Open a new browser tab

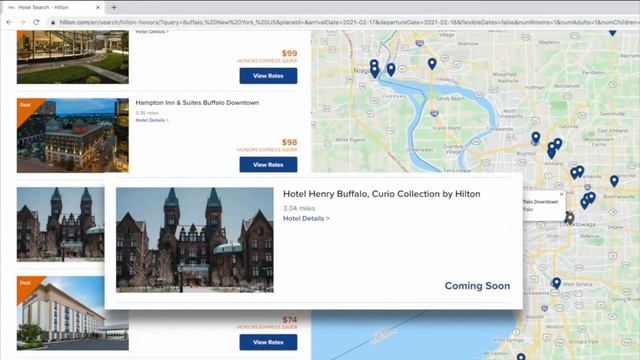coord(114,7)
